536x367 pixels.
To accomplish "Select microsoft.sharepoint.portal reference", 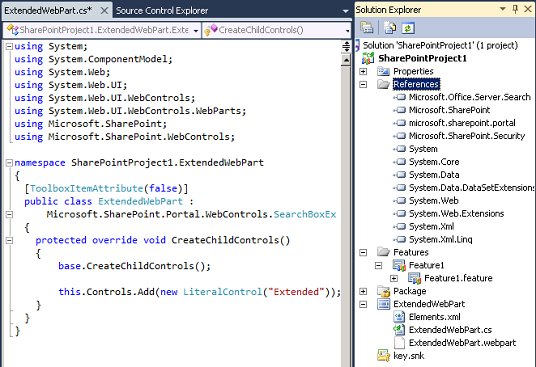I will pos(462,123).
